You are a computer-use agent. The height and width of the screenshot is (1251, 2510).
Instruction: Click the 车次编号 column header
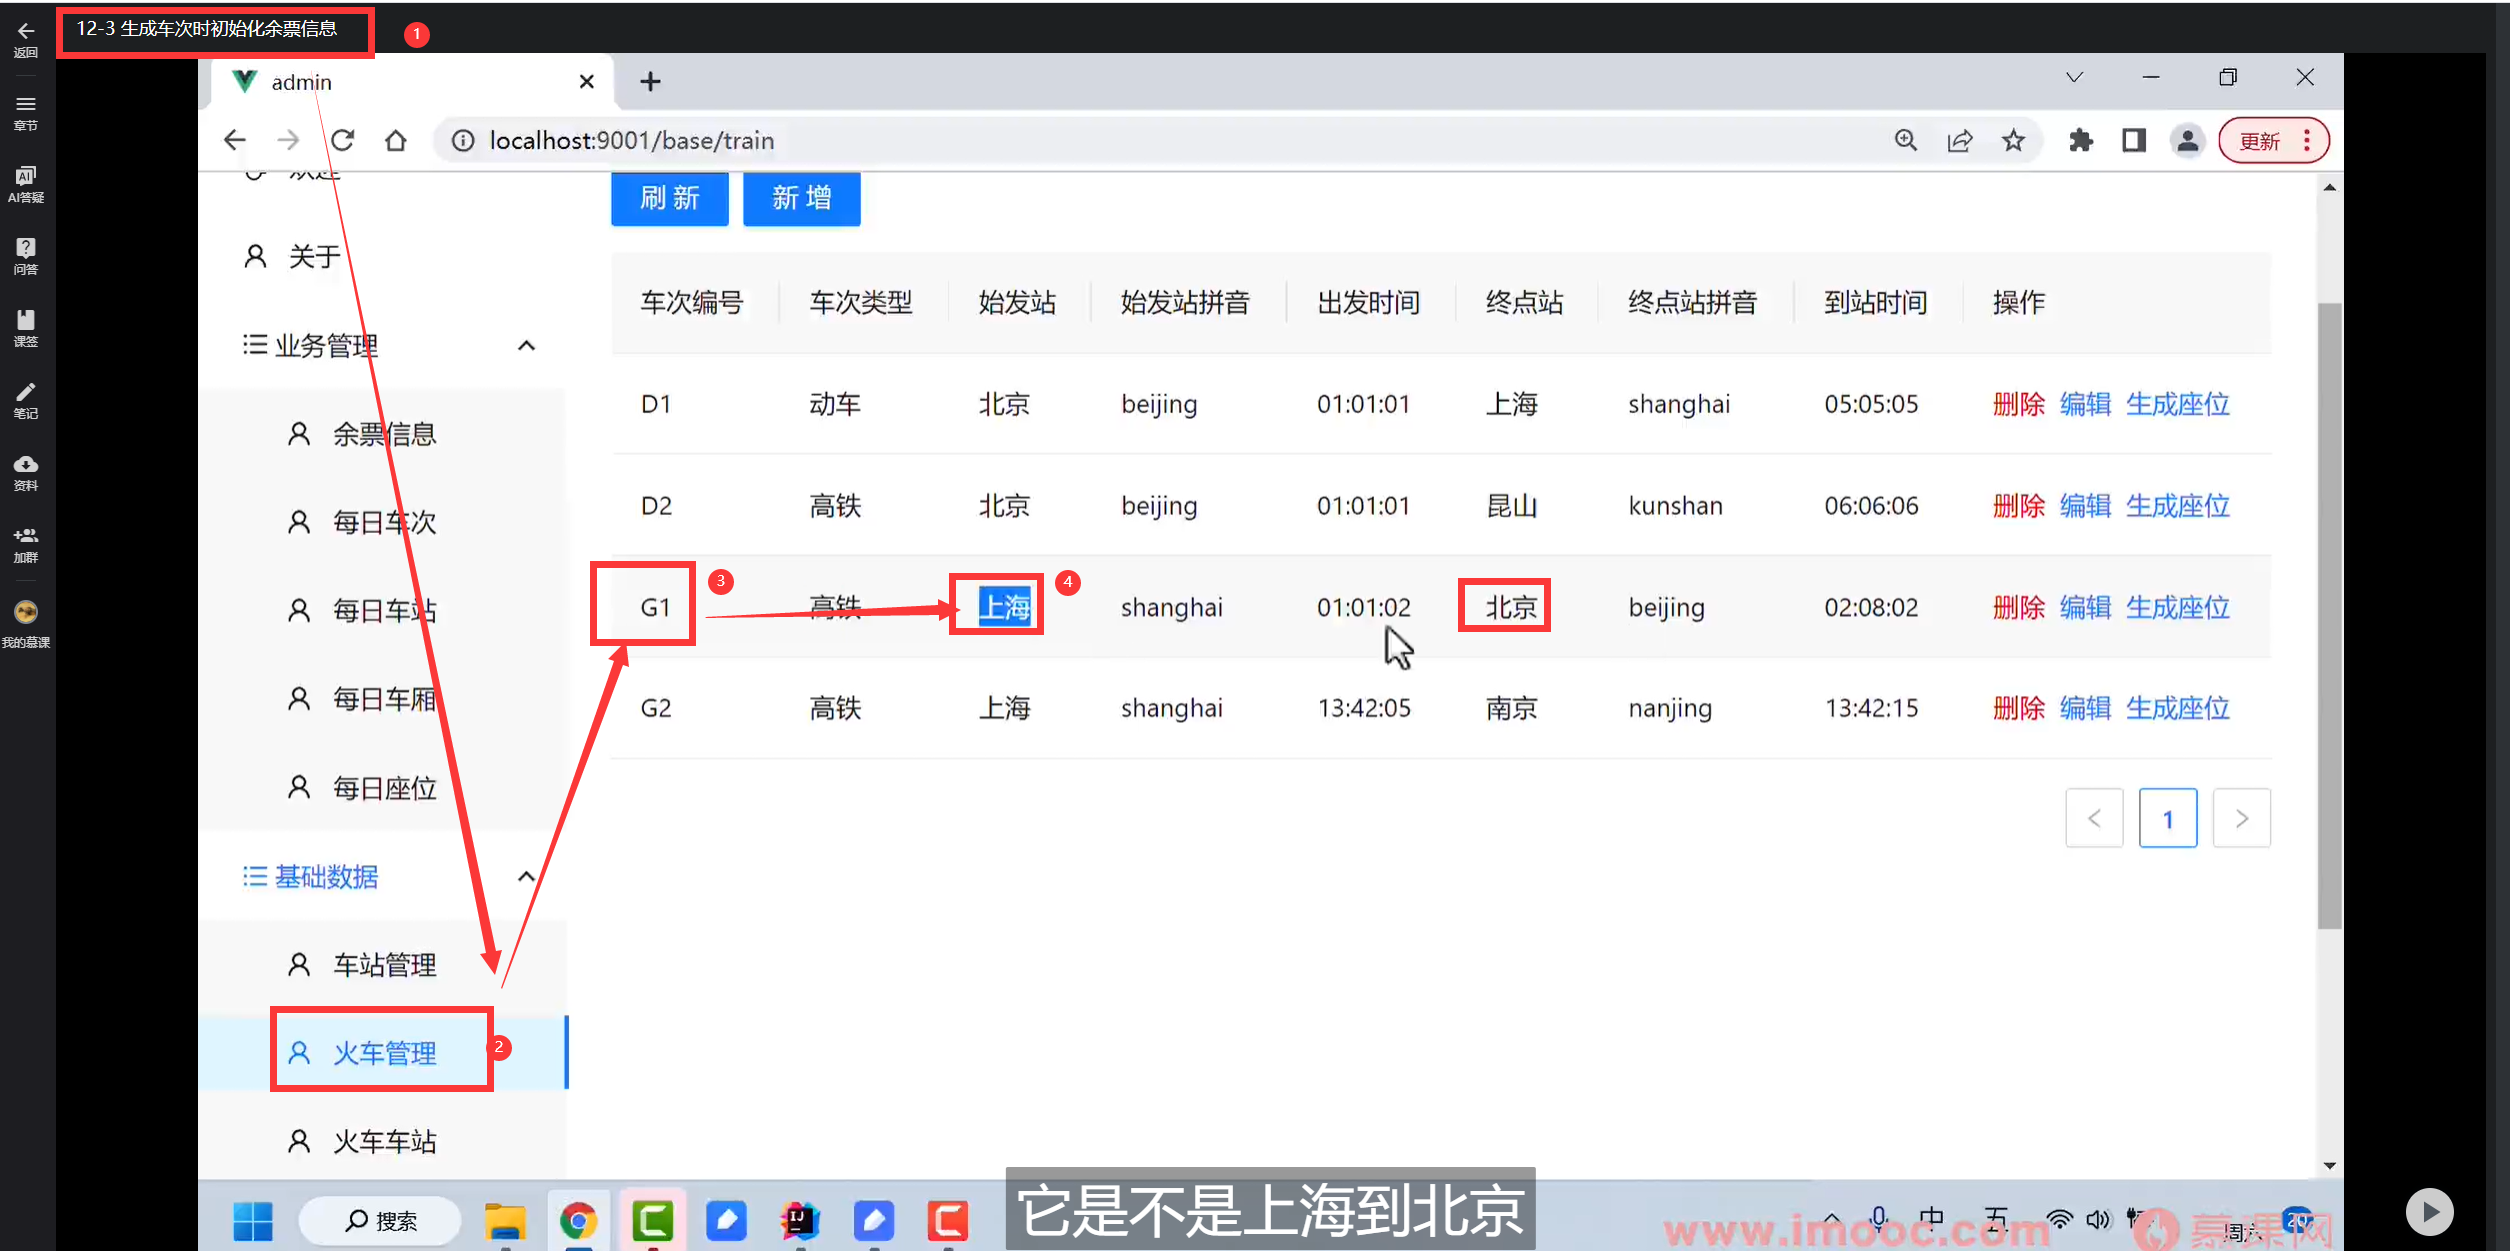pos(692,303)
